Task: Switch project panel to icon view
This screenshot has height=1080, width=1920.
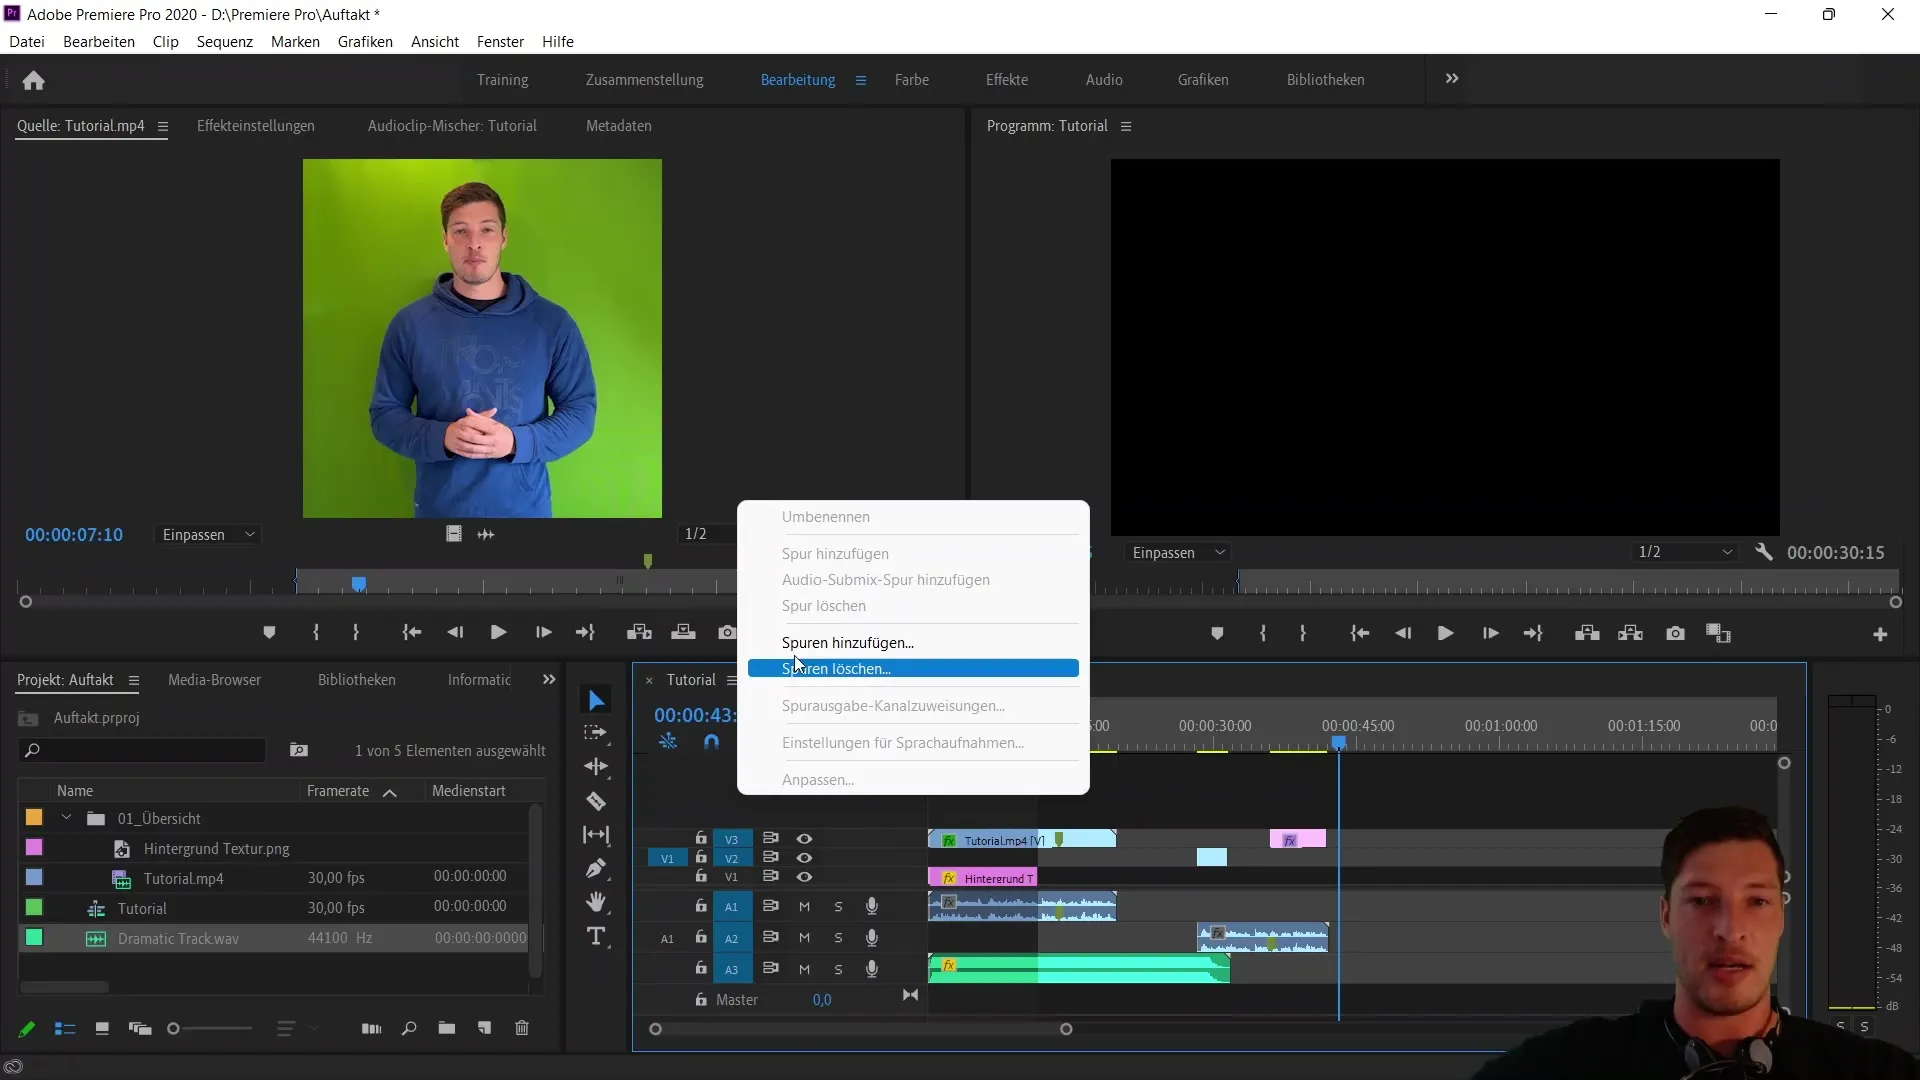Action: [102, 1028]
